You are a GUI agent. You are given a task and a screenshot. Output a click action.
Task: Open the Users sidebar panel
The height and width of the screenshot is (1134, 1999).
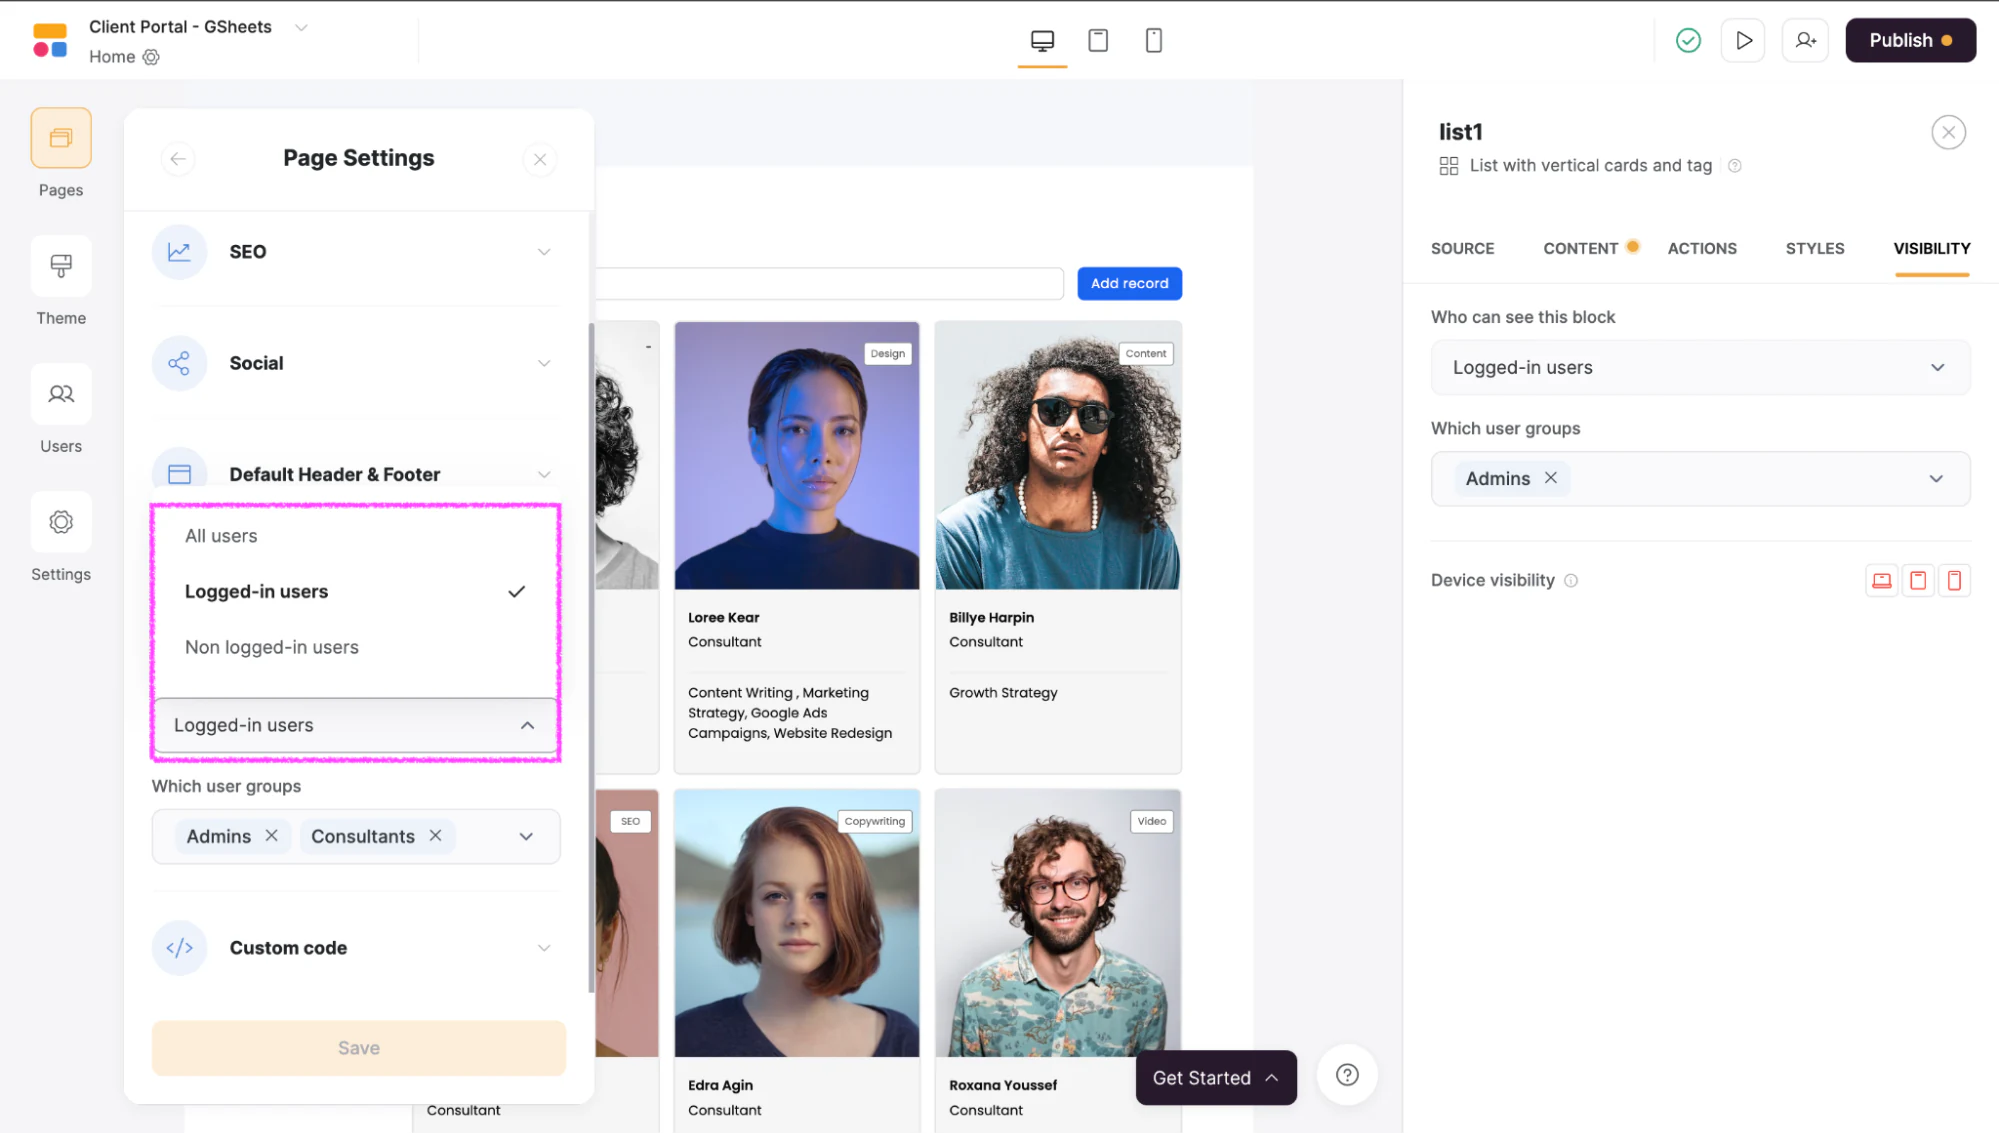[x=61, y=394]
